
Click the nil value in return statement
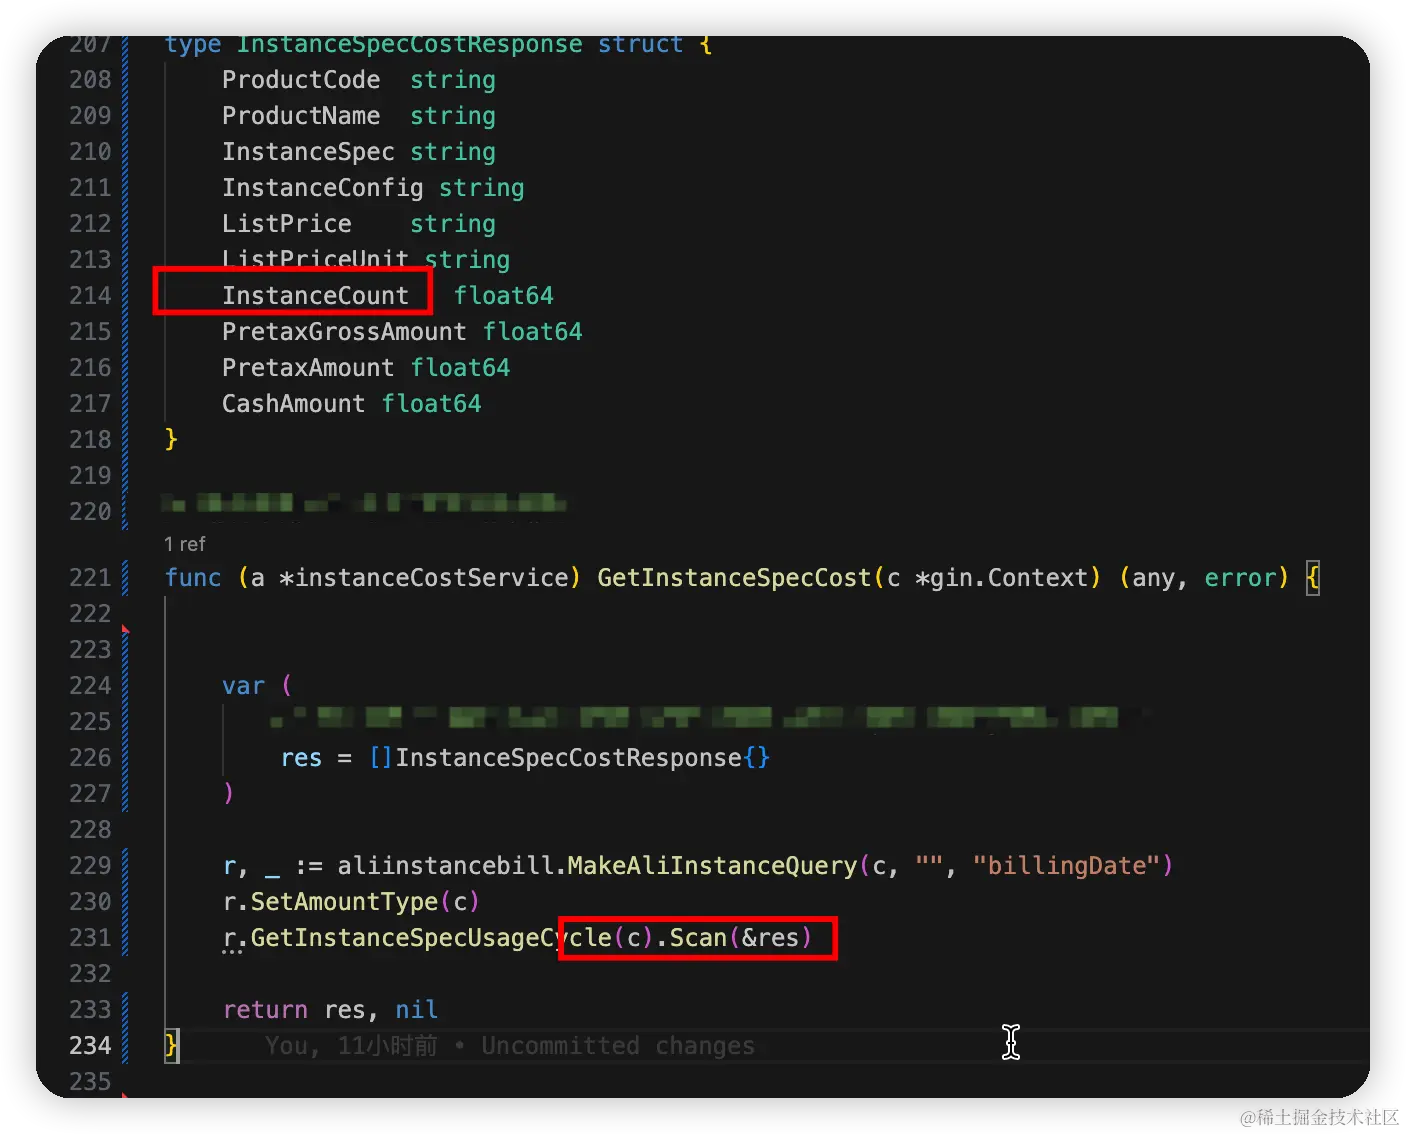click(x=416, y=1010)
